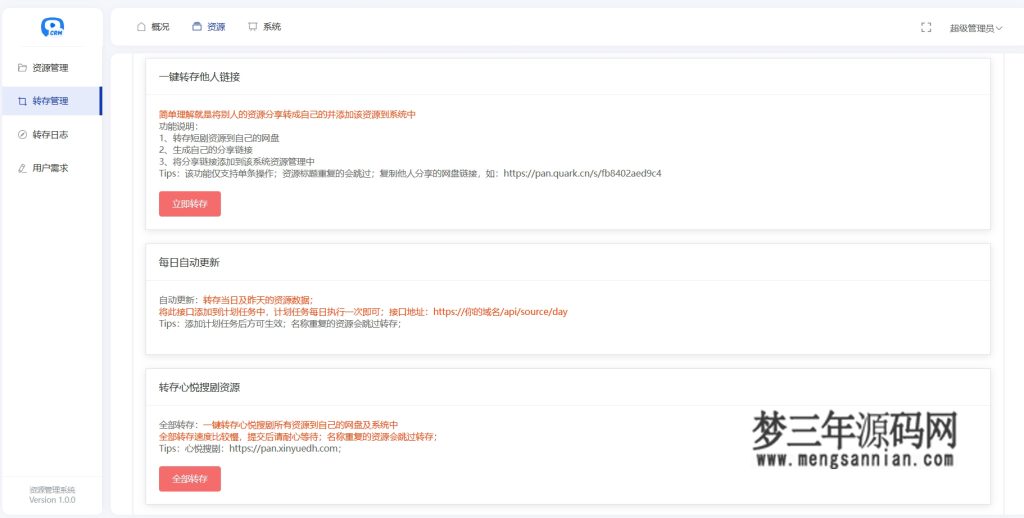
Task: Click the pan.quark.cn example link text
Action: tap(583, 174)
